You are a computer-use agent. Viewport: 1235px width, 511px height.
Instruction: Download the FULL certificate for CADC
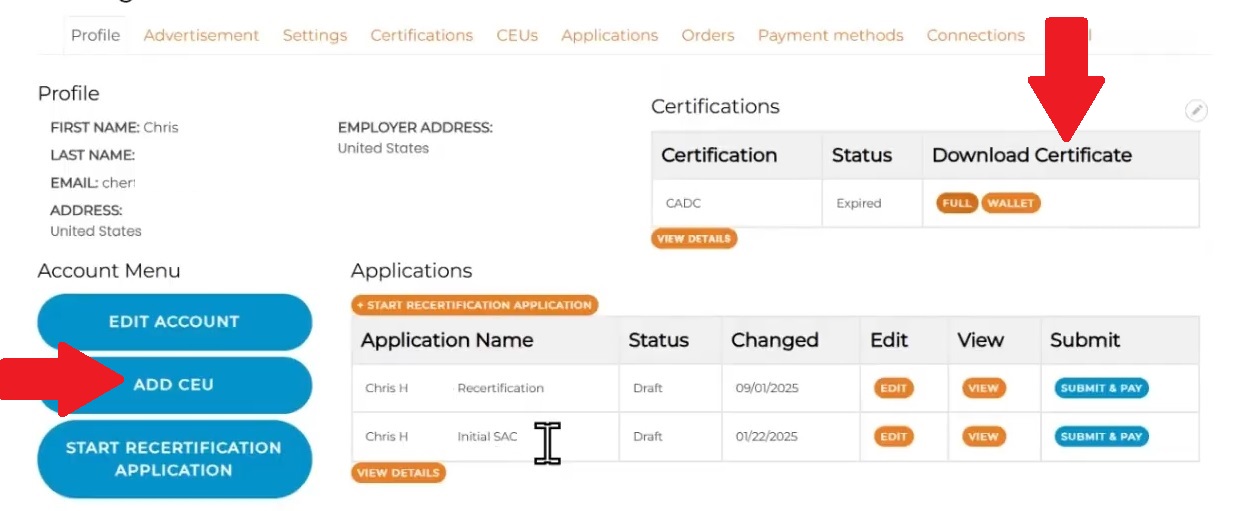pyautogui.click(x=956, y=203)
